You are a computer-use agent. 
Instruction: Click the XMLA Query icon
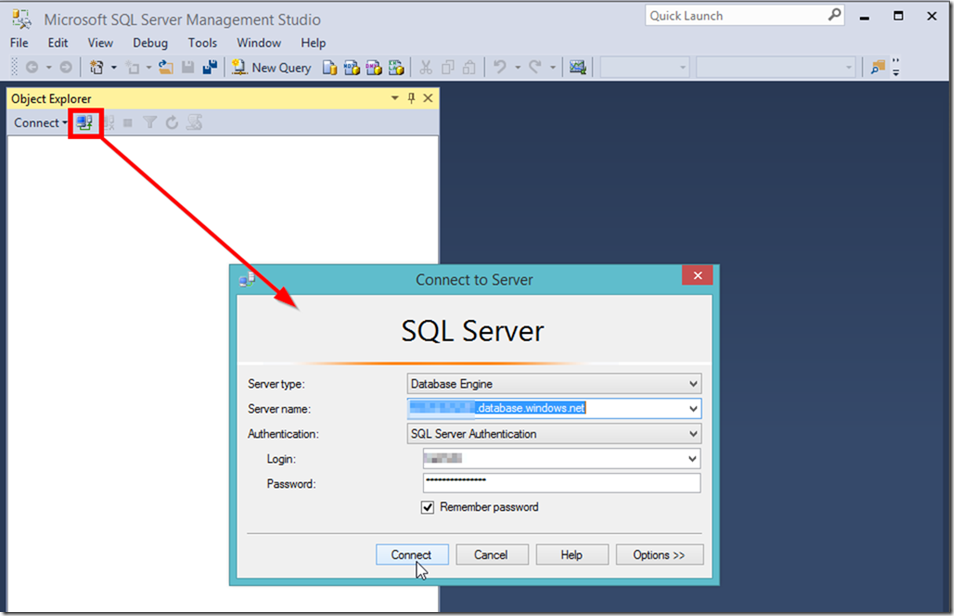(x=396, y=68)
